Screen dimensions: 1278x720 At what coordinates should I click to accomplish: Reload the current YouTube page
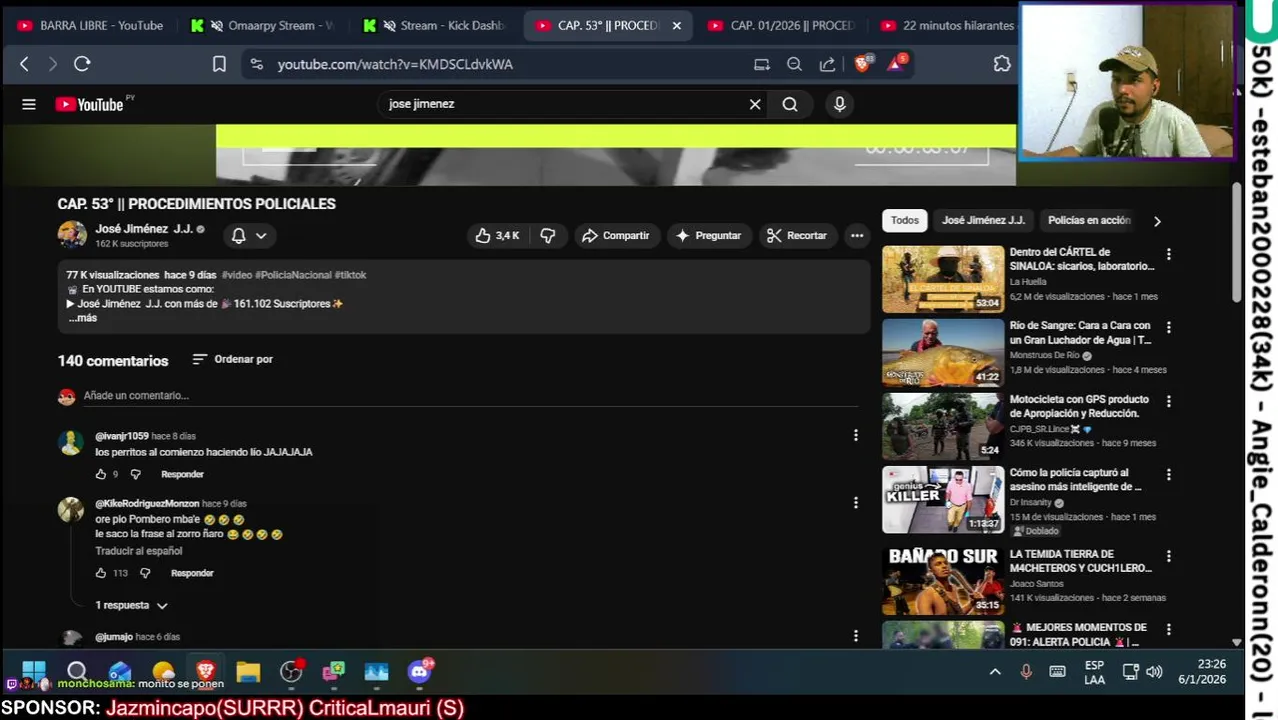[x=82, y=64]
